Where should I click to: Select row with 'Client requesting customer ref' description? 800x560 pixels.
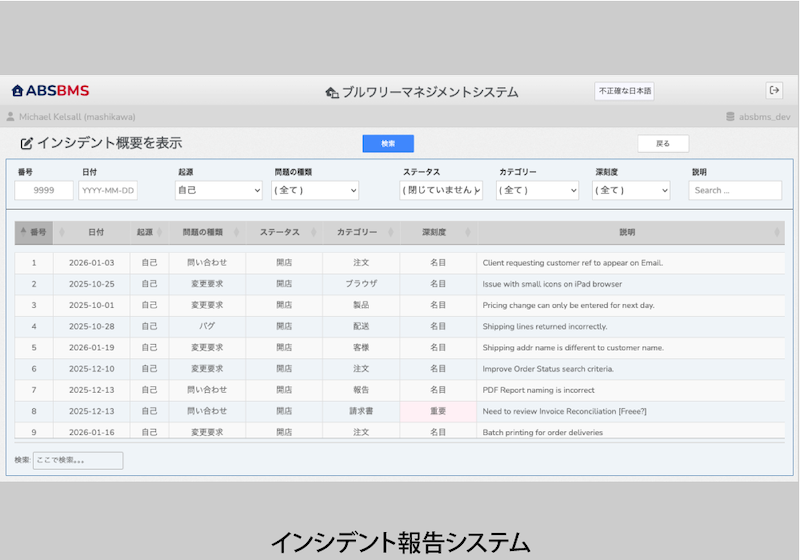pyautogui.click(x=399, y=263)
